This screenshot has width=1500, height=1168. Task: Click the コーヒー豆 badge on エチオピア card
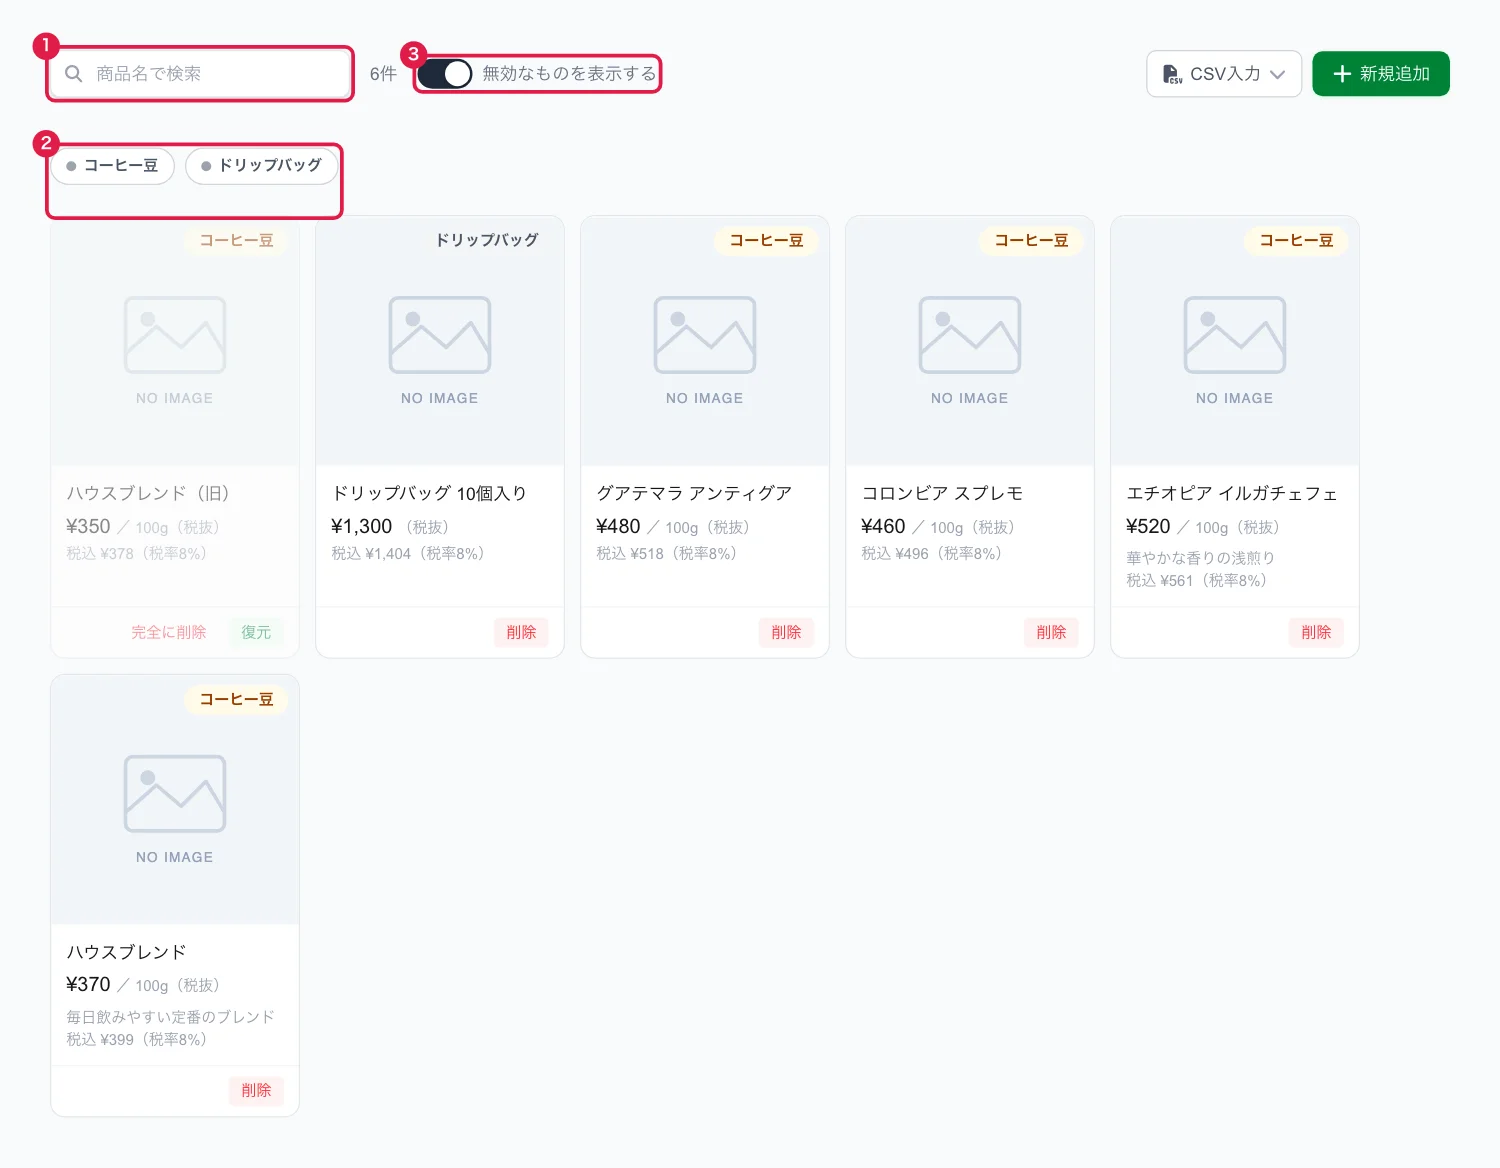click(1296, 241)
